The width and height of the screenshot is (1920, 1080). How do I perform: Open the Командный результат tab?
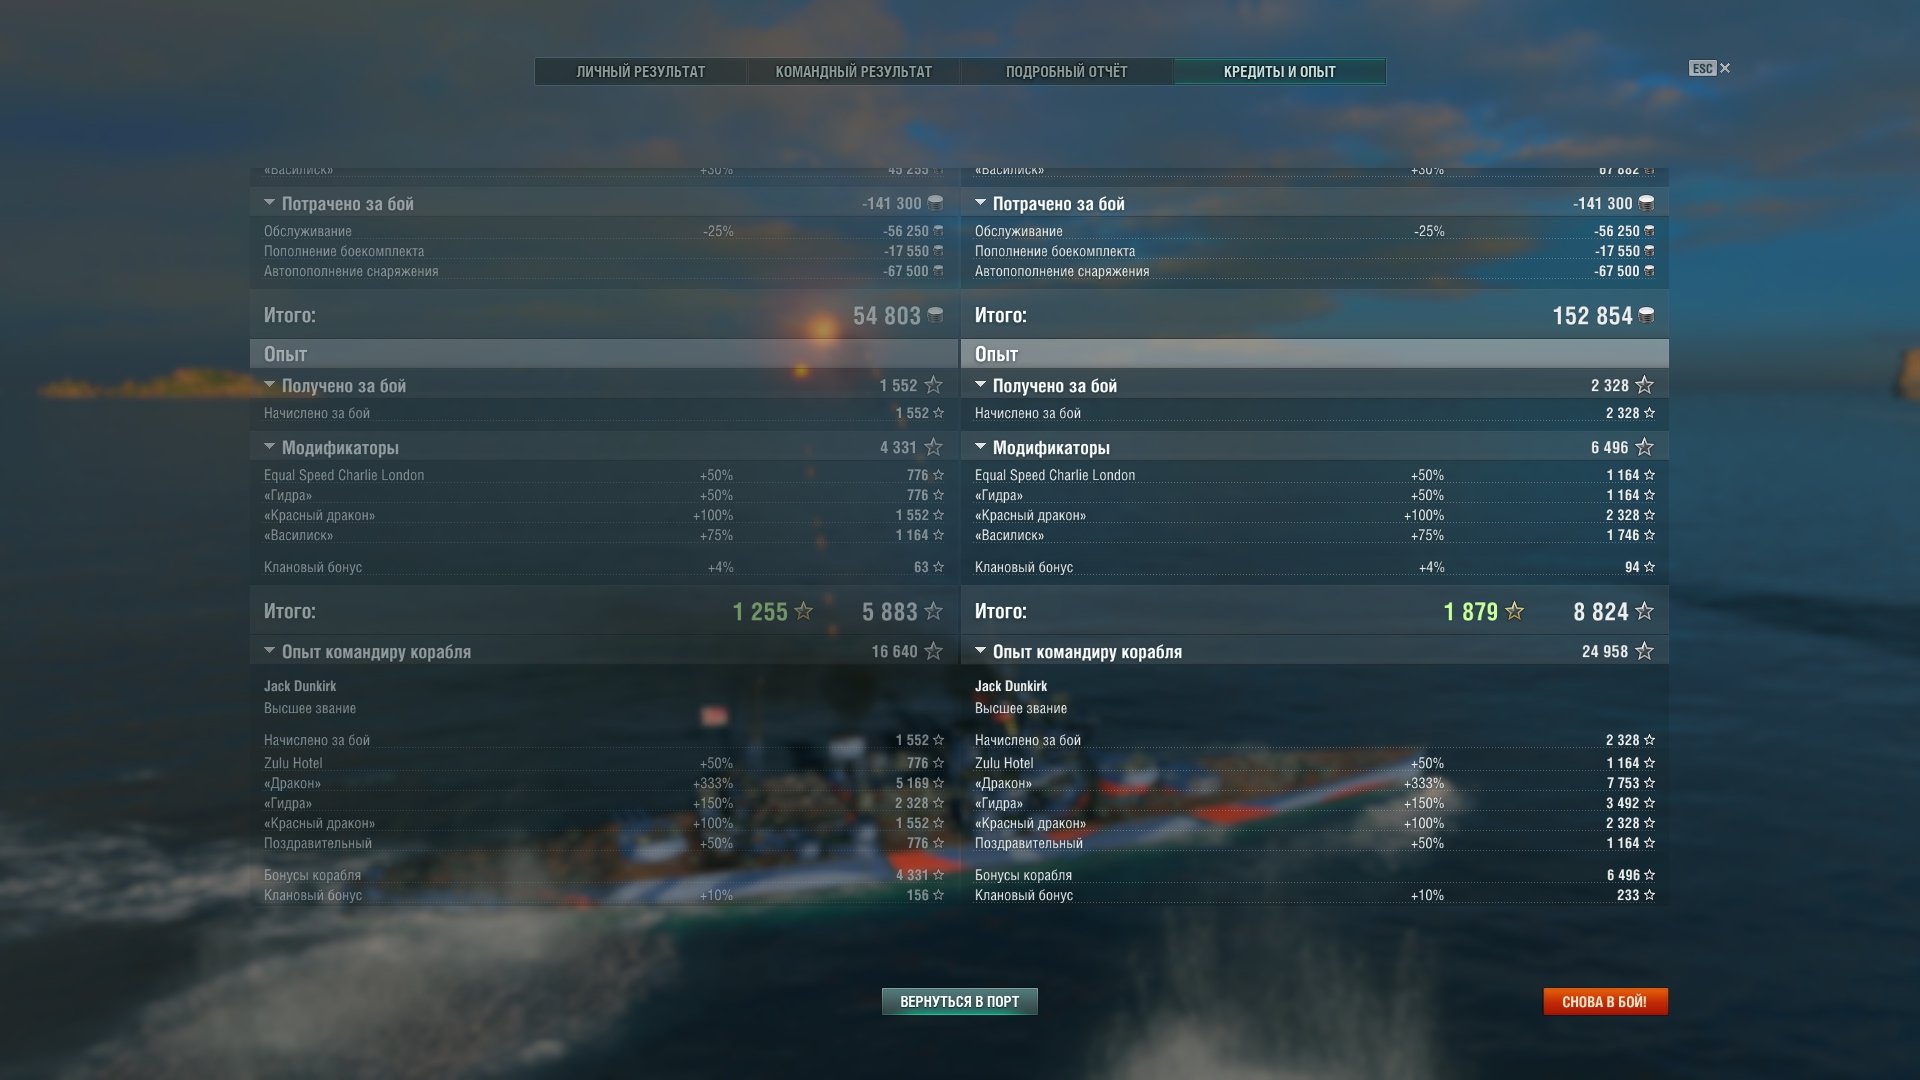853,71
